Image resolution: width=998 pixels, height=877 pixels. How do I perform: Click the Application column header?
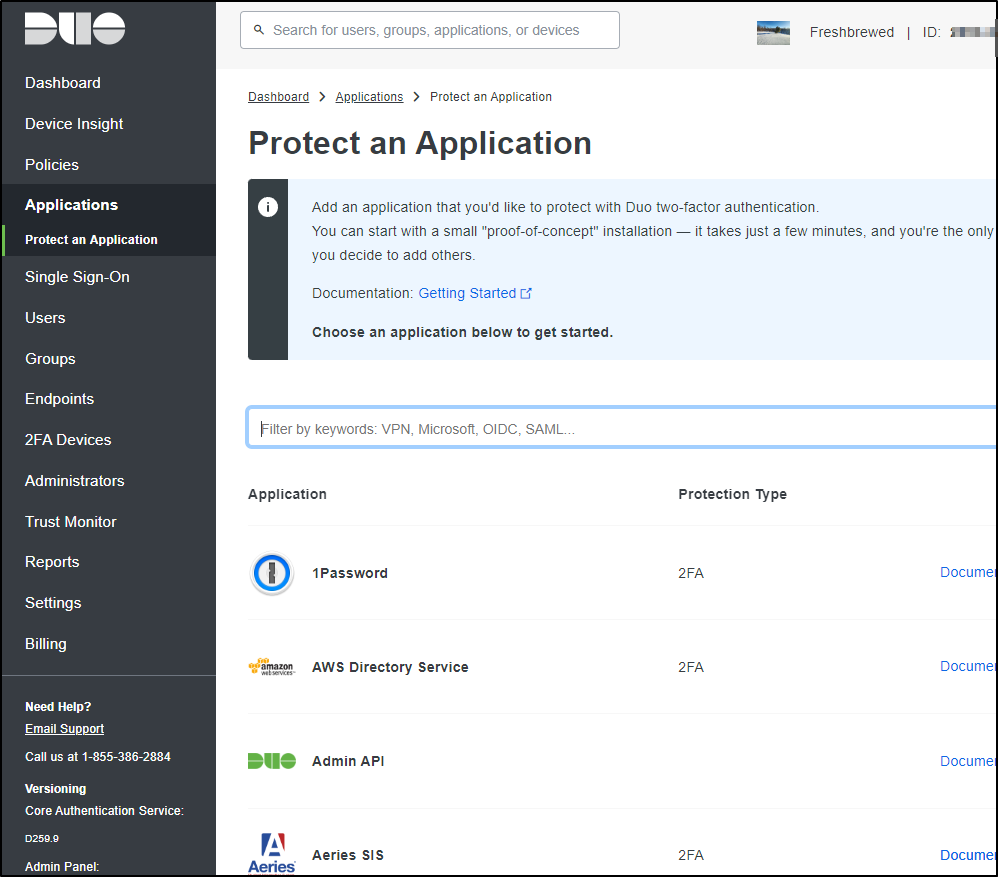[x=287, y=495]
